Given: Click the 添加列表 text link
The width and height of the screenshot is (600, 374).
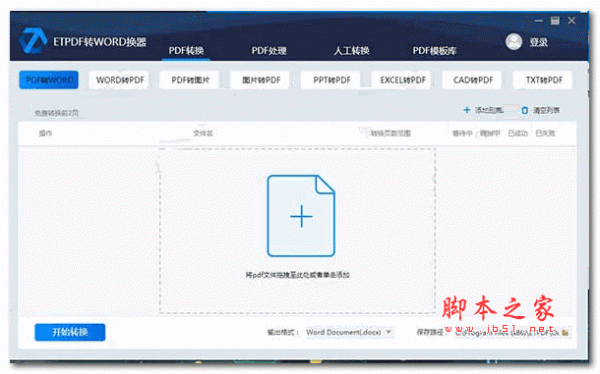Looking at the screenshot, I should 489,110.
